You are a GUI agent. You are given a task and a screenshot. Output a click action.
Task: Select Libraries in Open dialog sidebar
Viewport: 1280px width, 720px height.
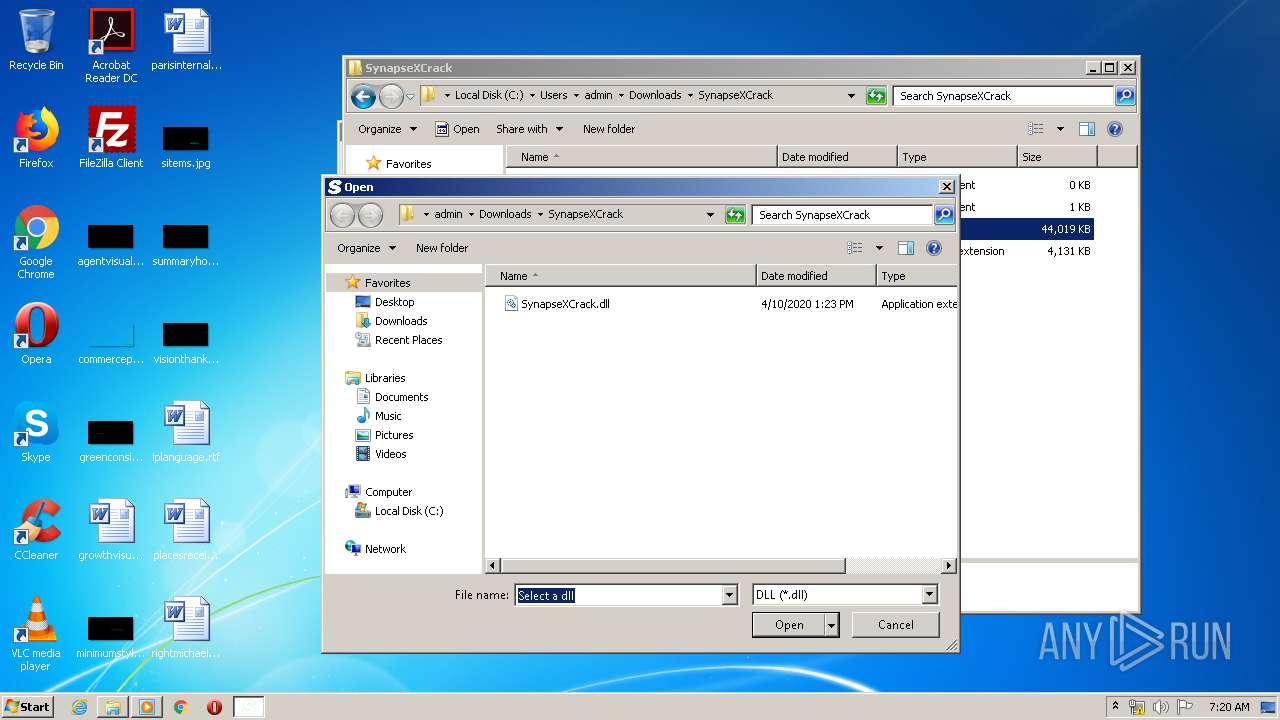point(385,378)
